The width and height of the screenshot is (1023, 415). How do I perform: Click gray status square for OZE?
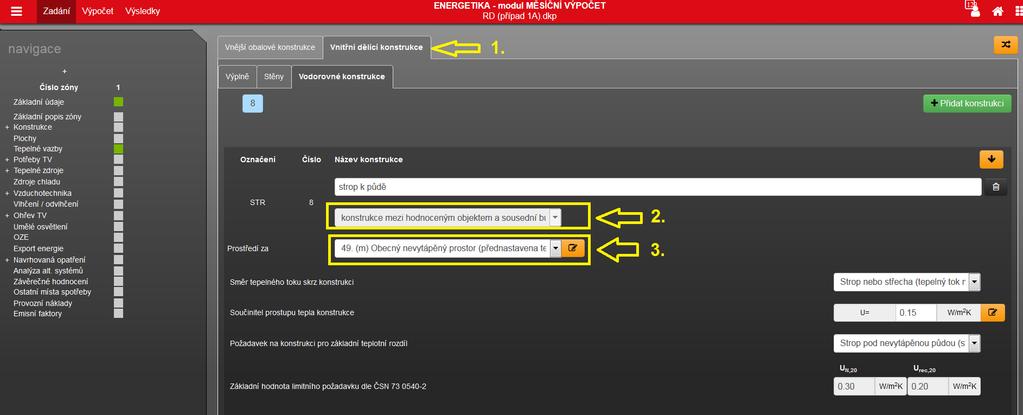[x=118, y=238]
